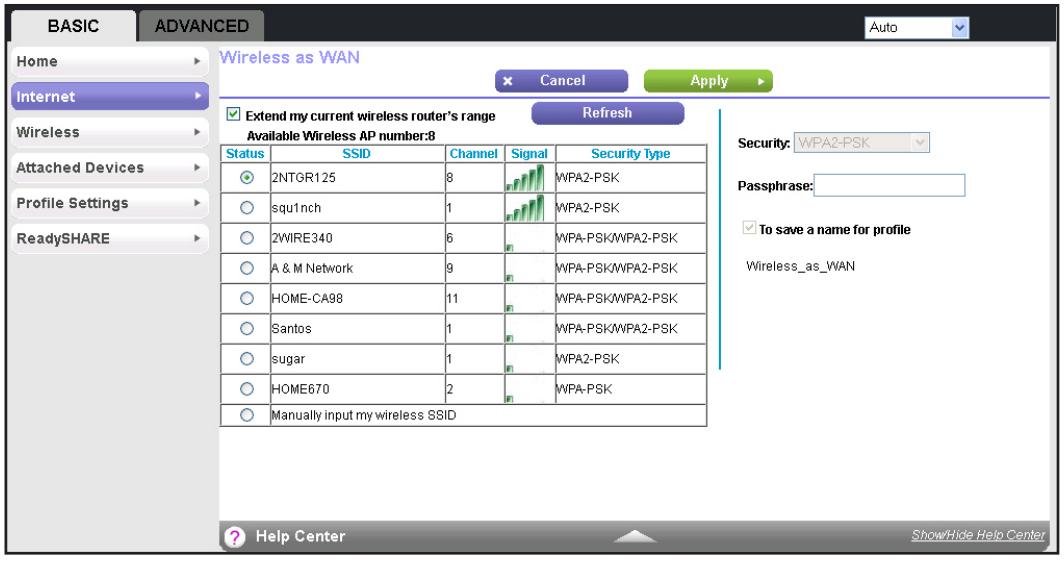The image size is (1064, 562).
Task: Select the A & M Network radio button
Action: (x=246, y=268)
